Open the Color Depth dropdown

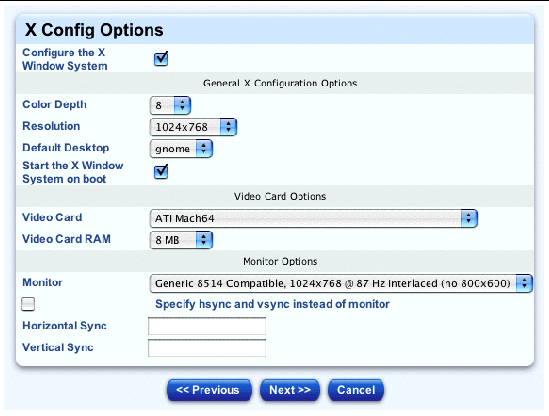click(170, 105)
